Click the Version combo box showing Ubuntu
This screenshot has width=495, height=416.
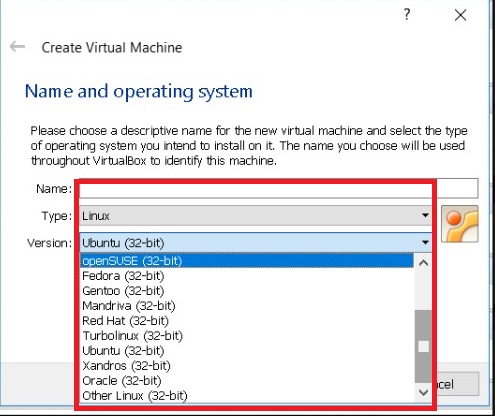256,243
